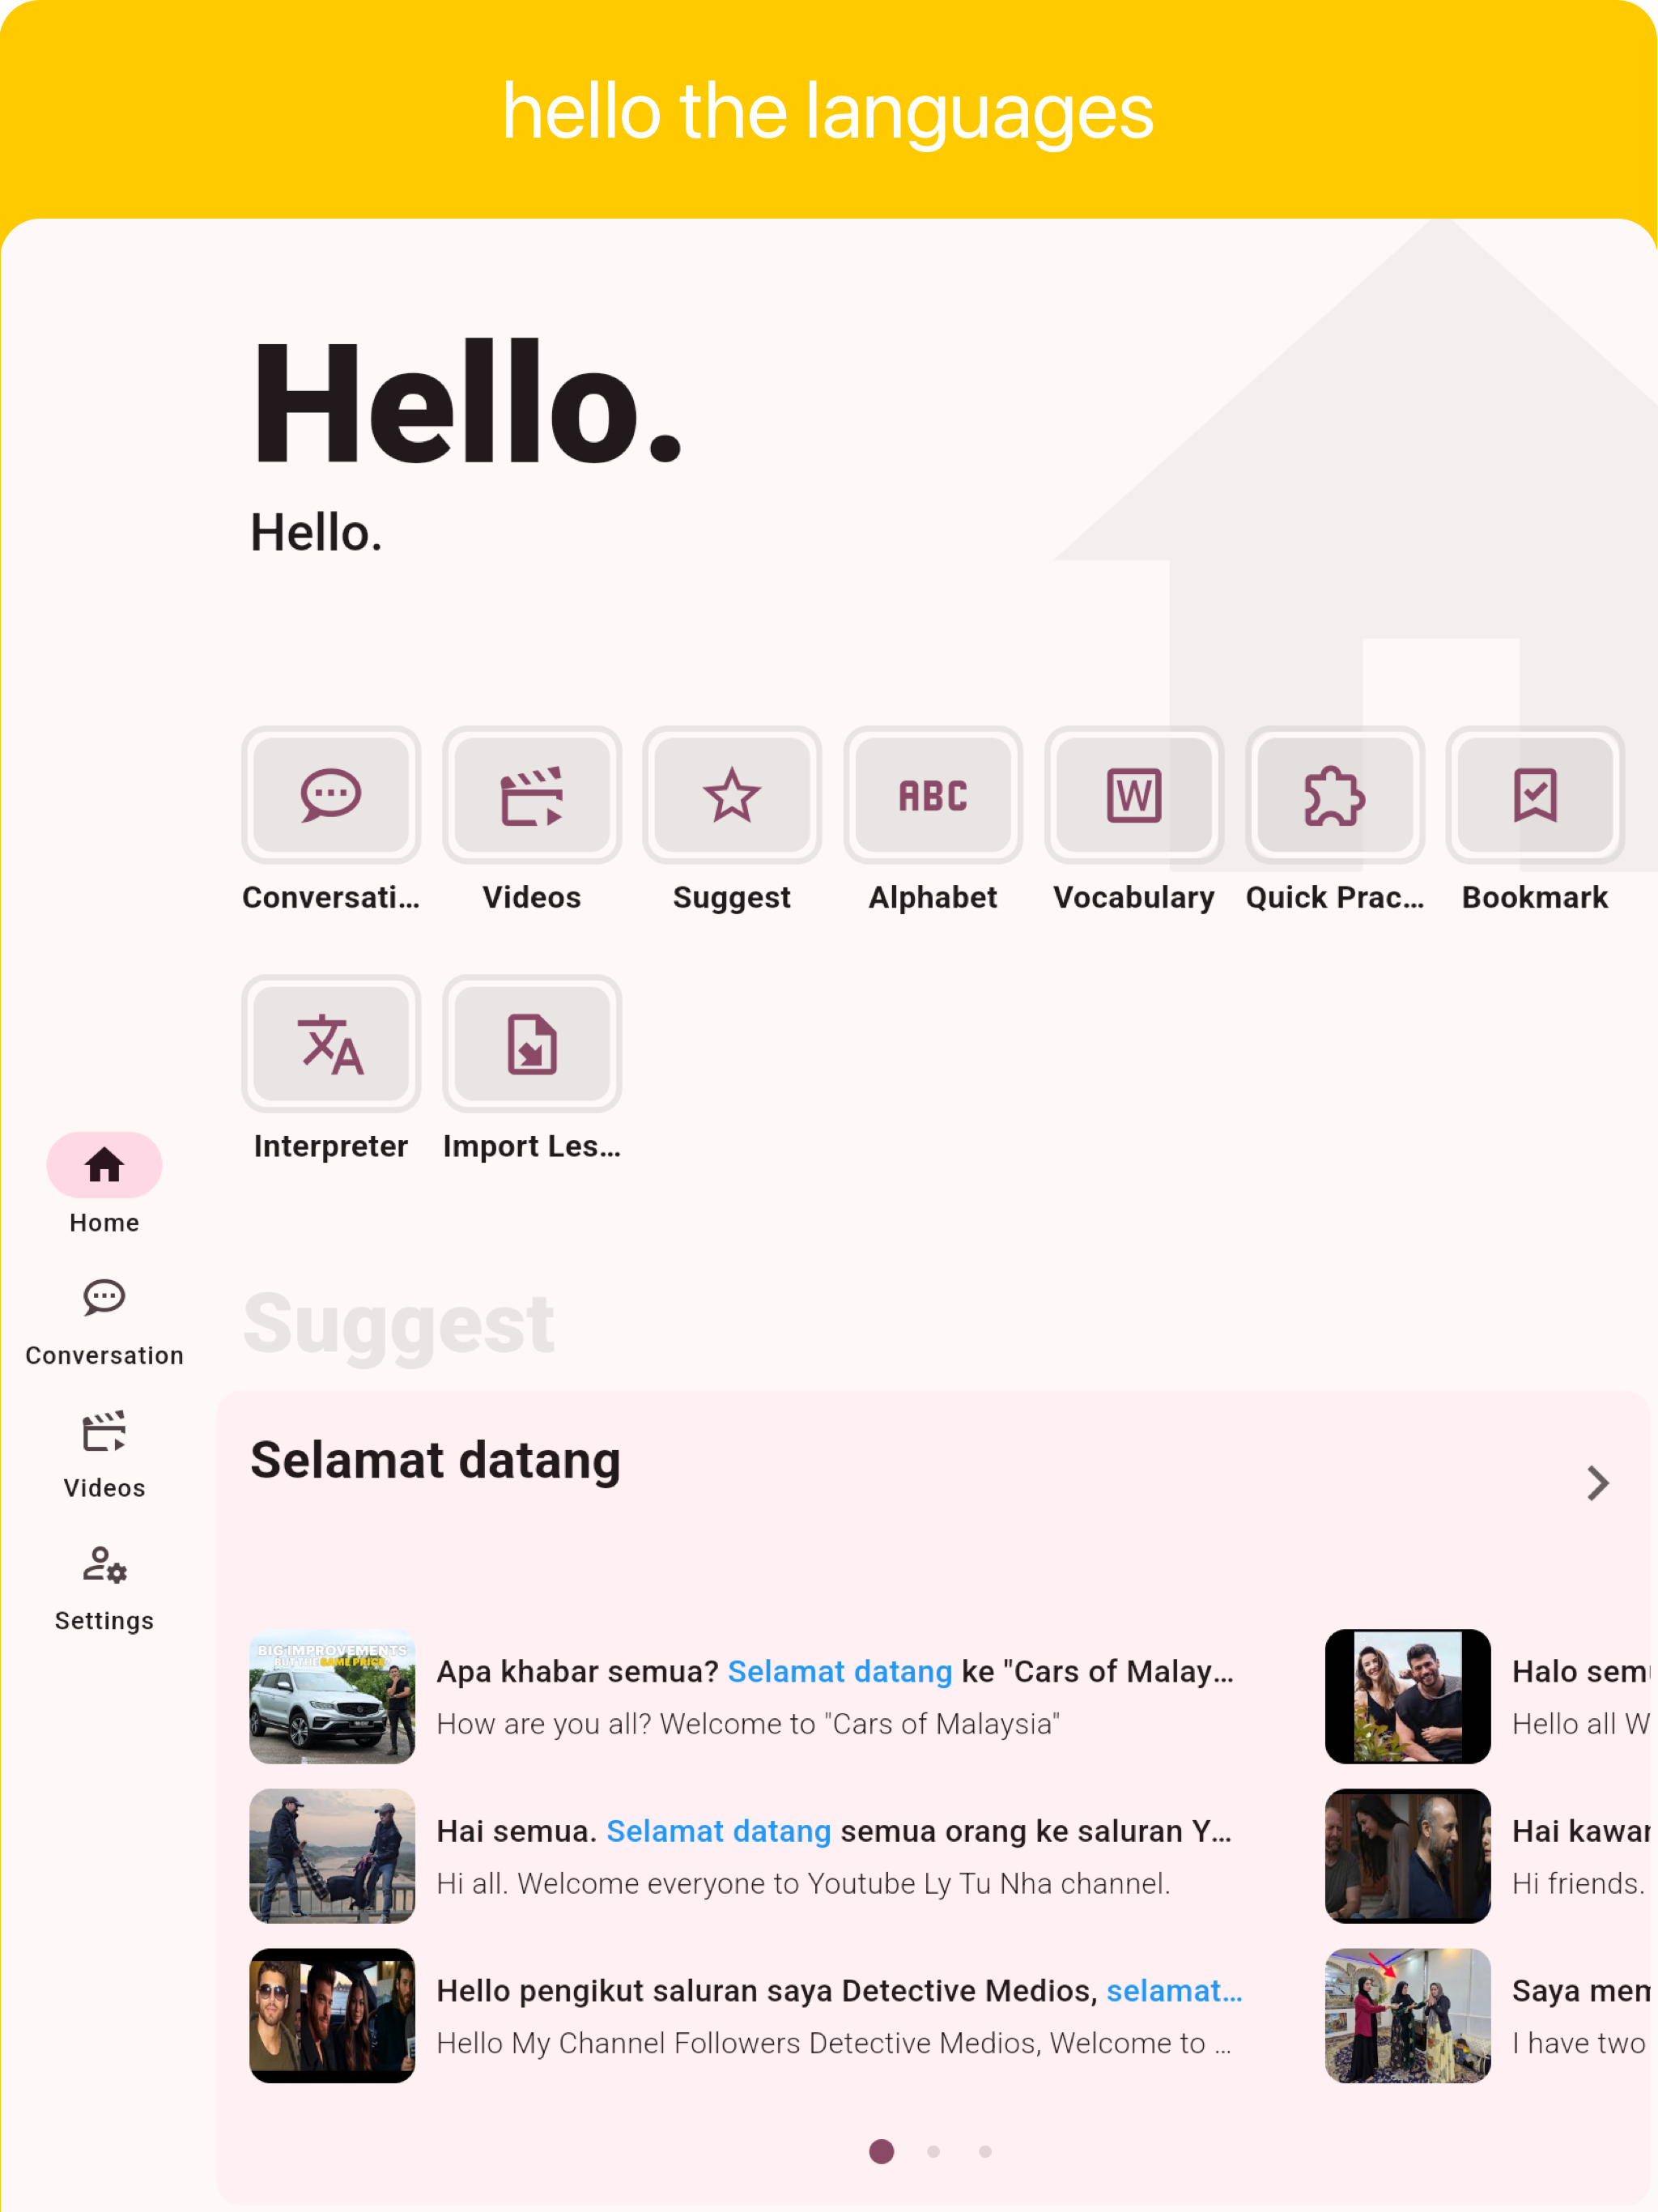Open the Bookmark tile
Image resolution: width=1658 pixels, height=2212 pixels.
(x=1535, y=795)
